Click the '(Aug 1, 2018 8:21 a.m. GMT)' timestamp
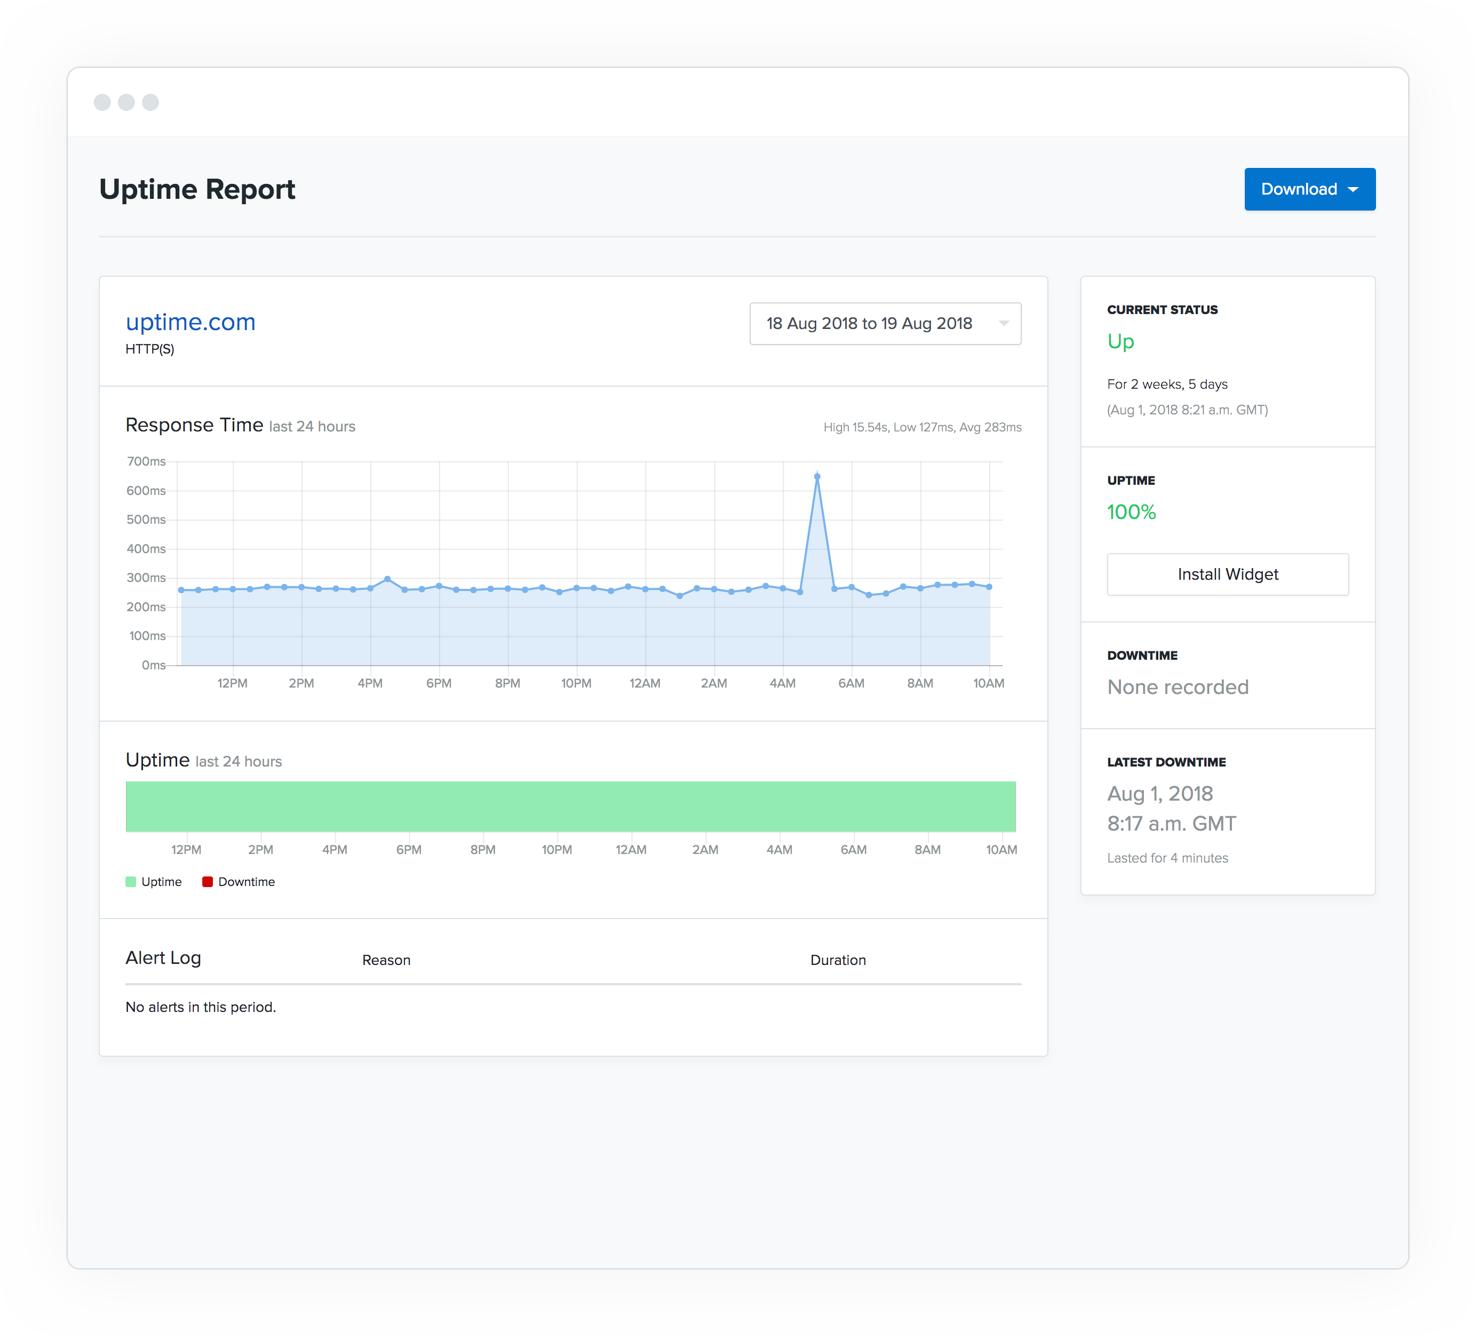 coord(1187,410)
